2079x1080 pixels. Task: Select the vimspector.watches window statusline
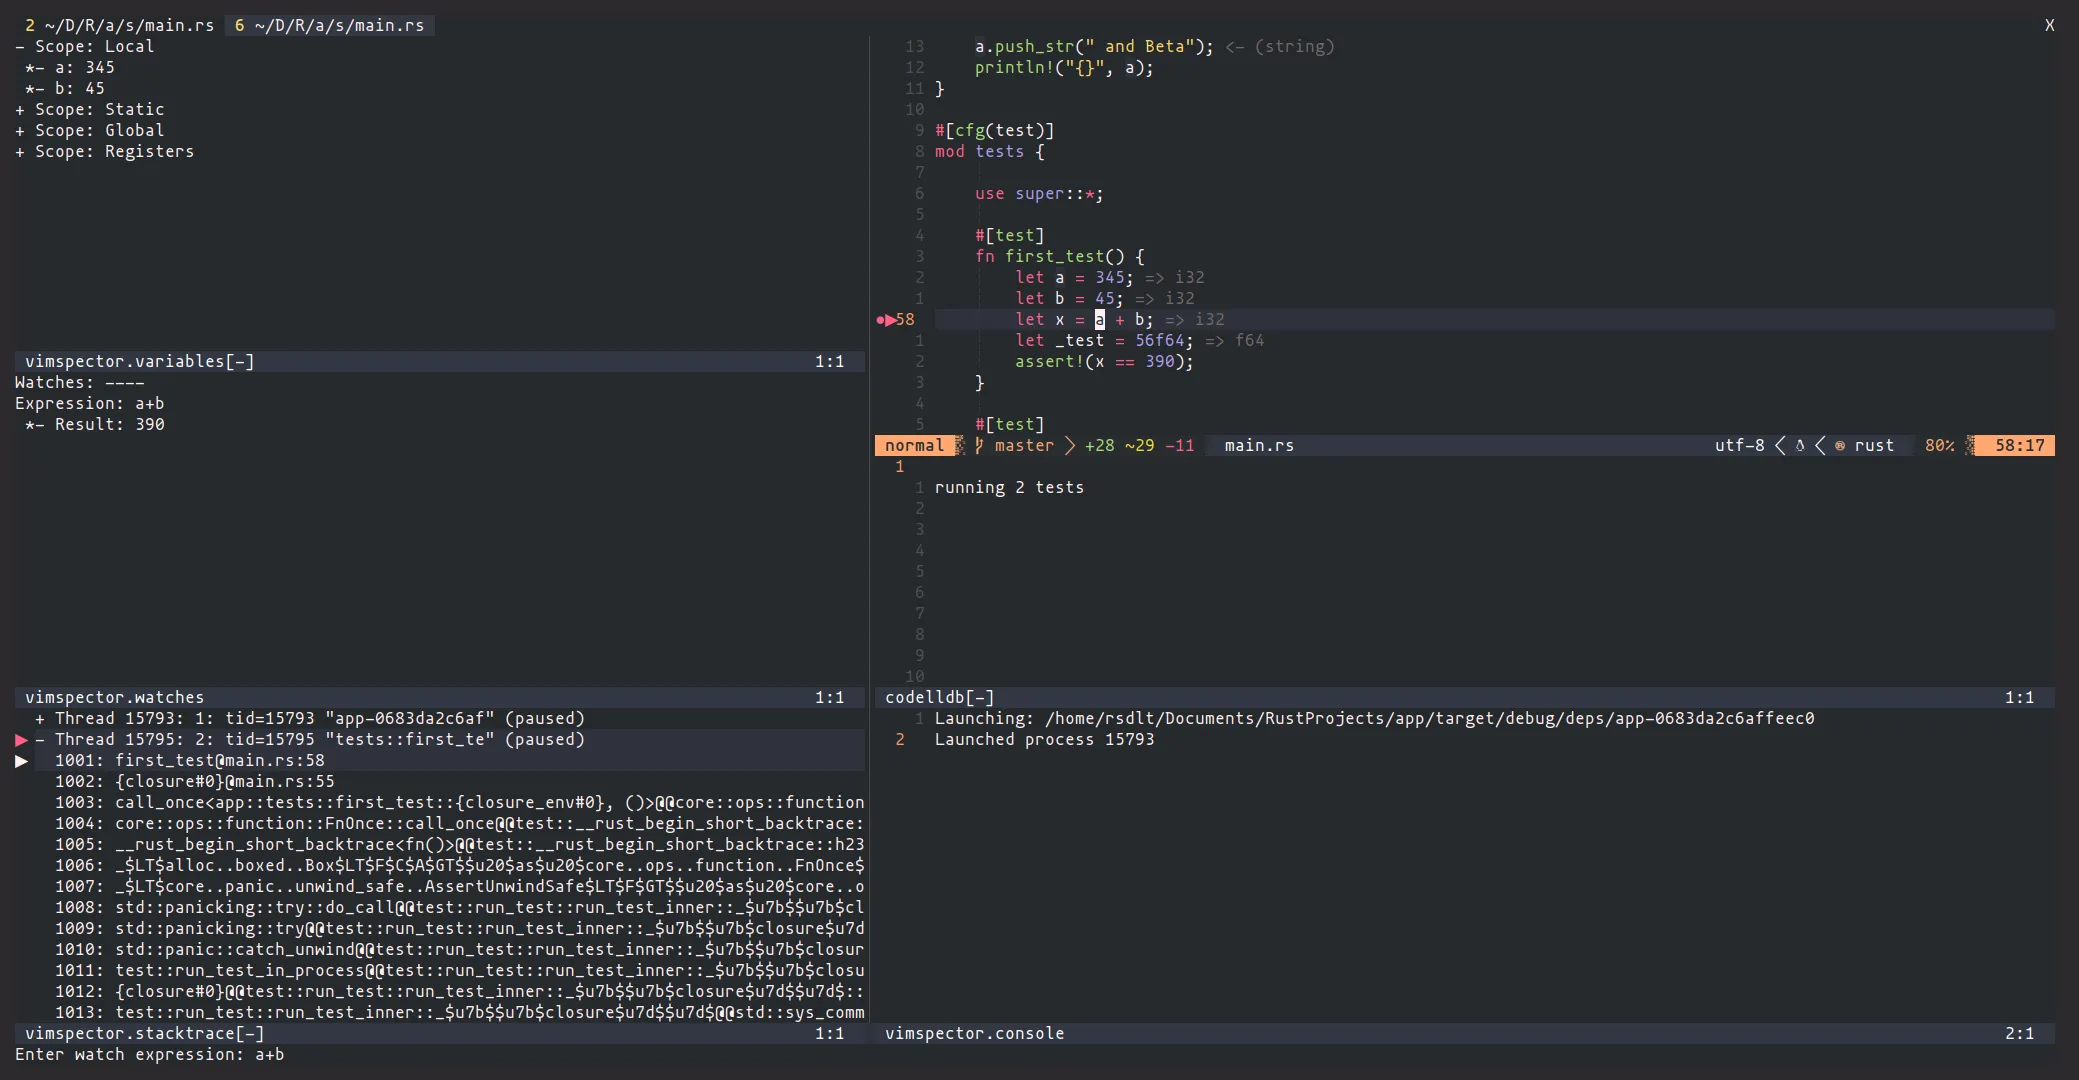(440, 698)
